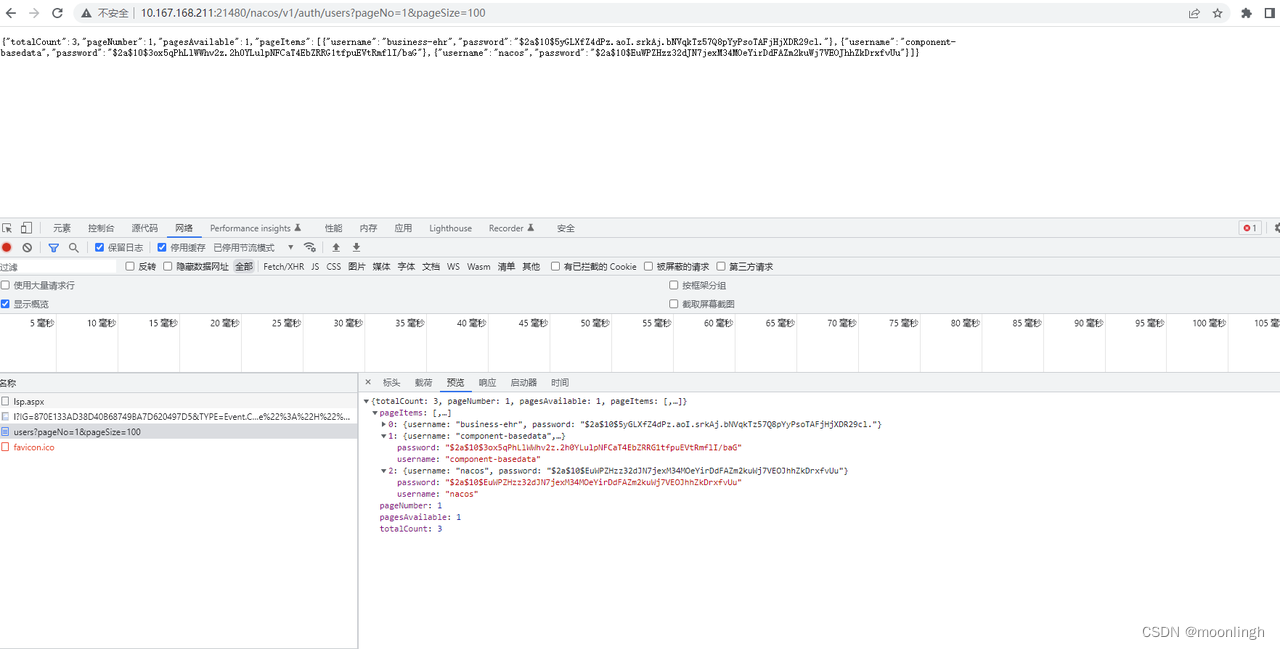Collapse the pageItems array node
Image resolution: width=1280 pixels, height=649 pixels.
pos(375,412)
